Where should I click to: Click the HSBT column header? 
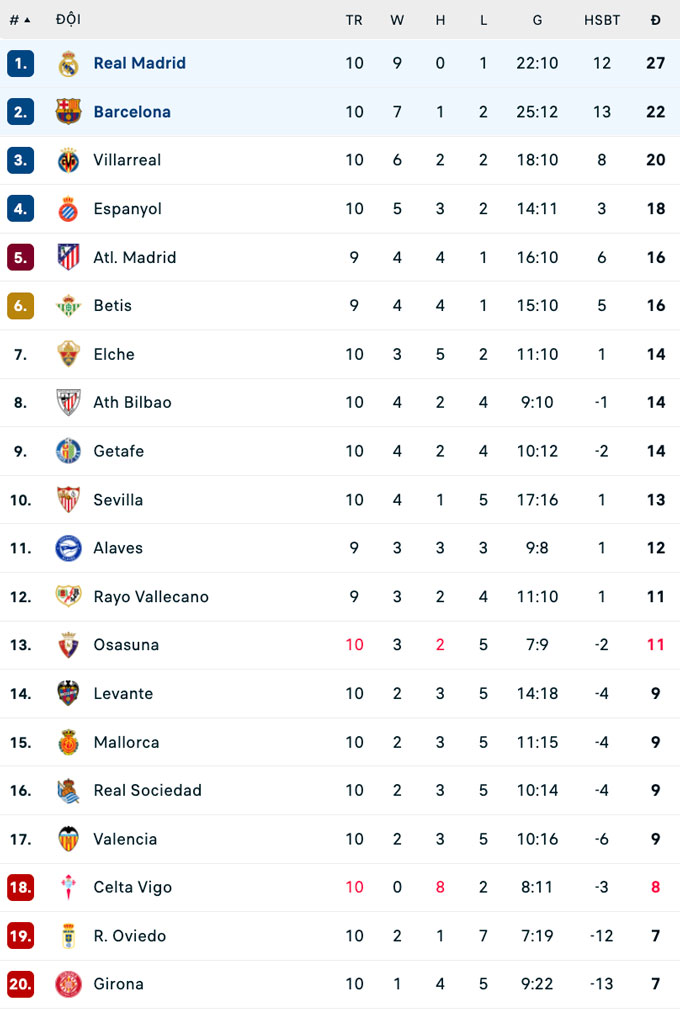(x=602, y=20)
